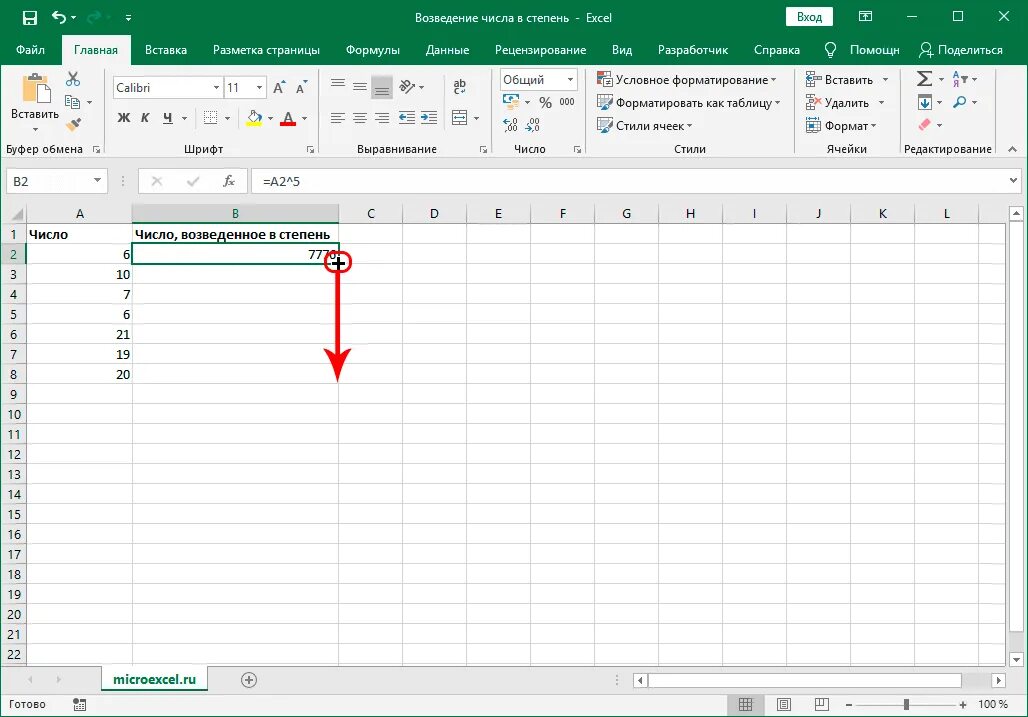Click the Decrease Decimal icon
1028x717 pixels.
pos(533,125)
